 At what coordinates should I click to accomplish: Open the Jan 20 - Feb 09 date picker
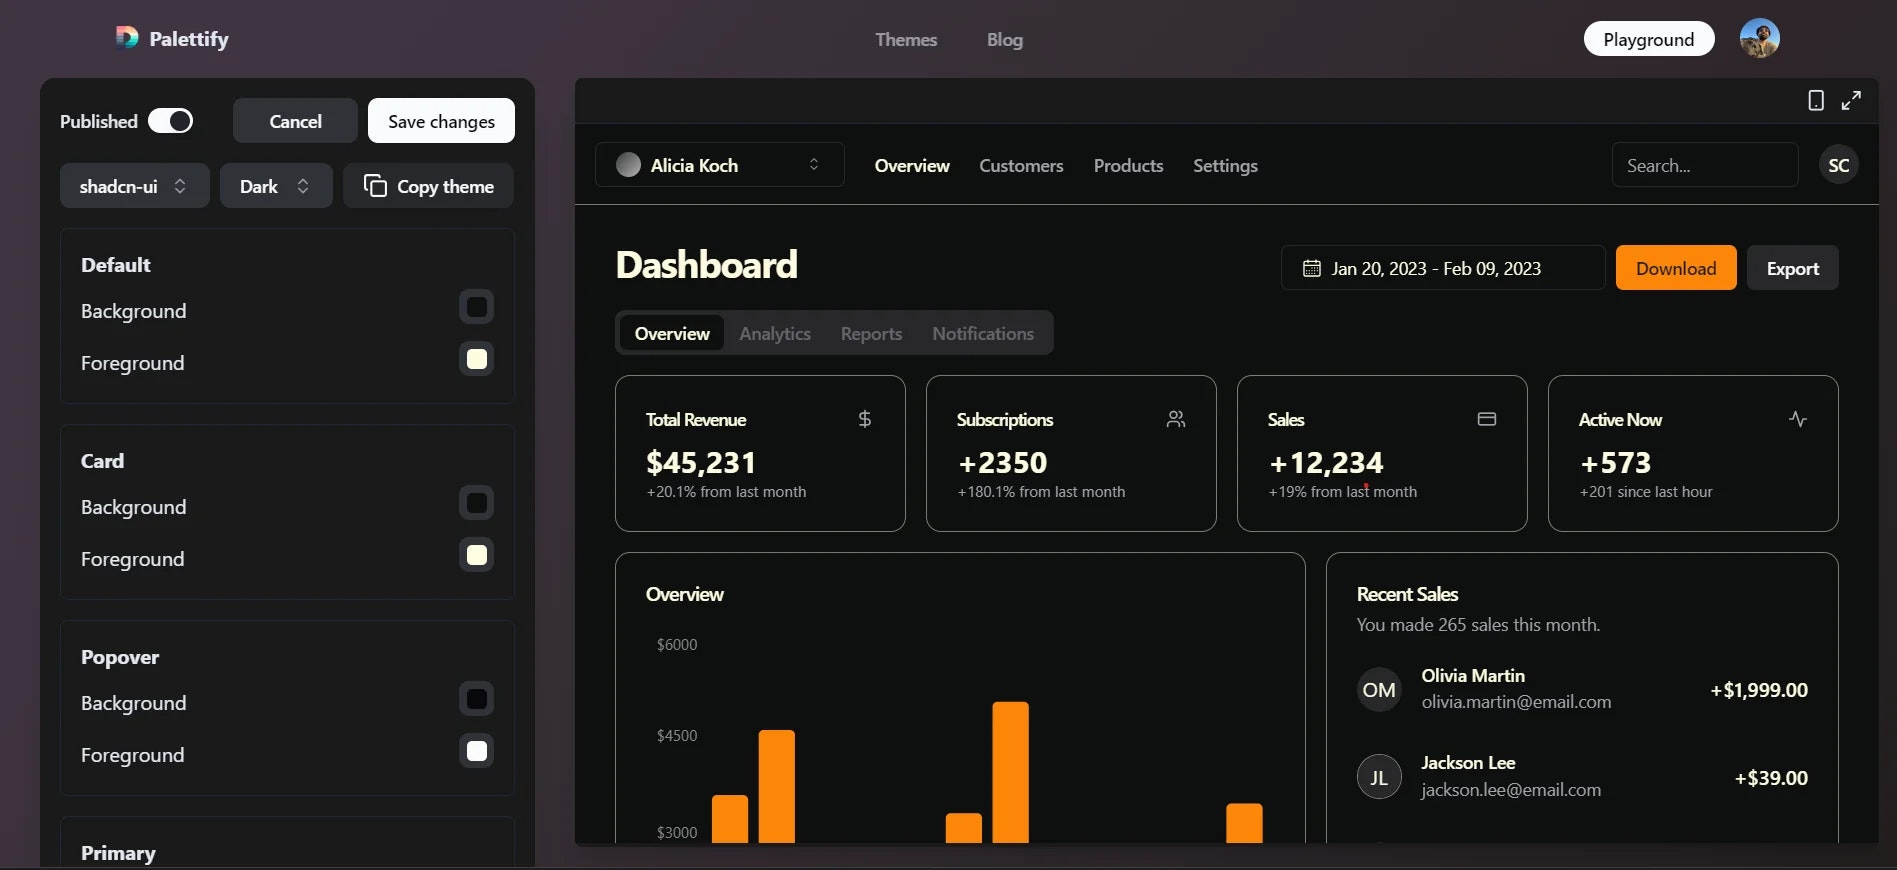tap(1443, 268)
